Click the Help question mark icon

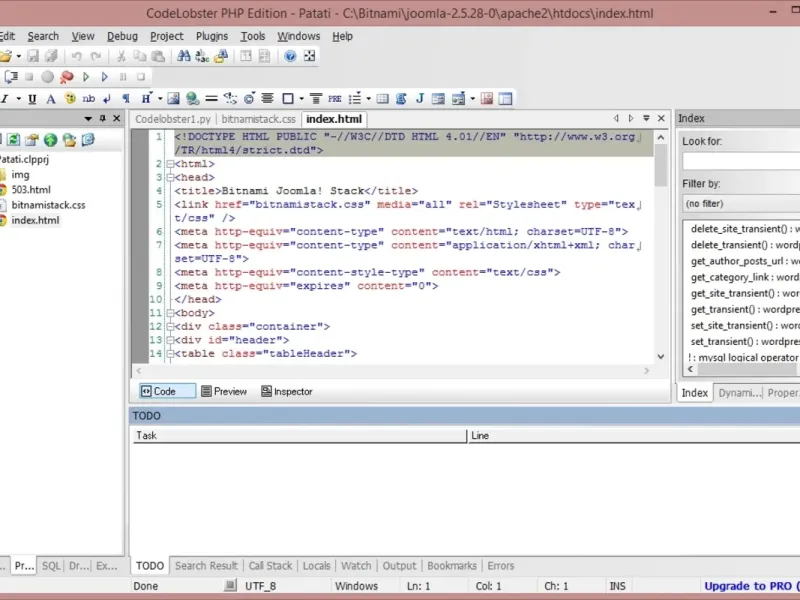tap(290, 57)
